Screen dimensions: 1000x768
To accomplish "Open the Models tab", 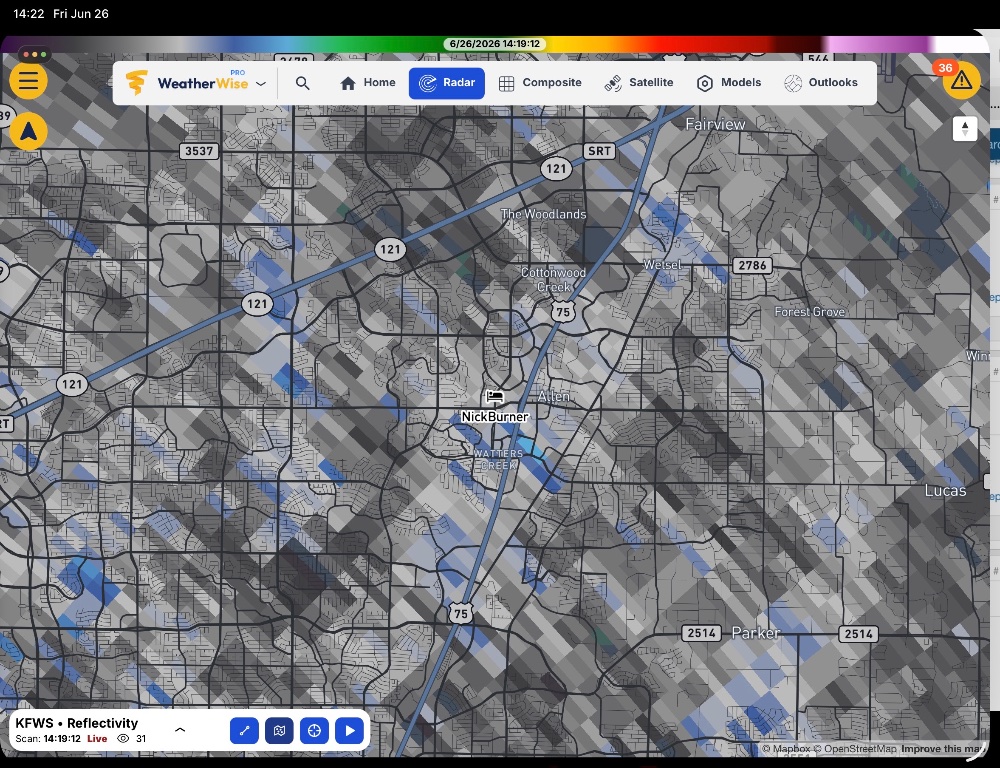I will click(729, 83).
